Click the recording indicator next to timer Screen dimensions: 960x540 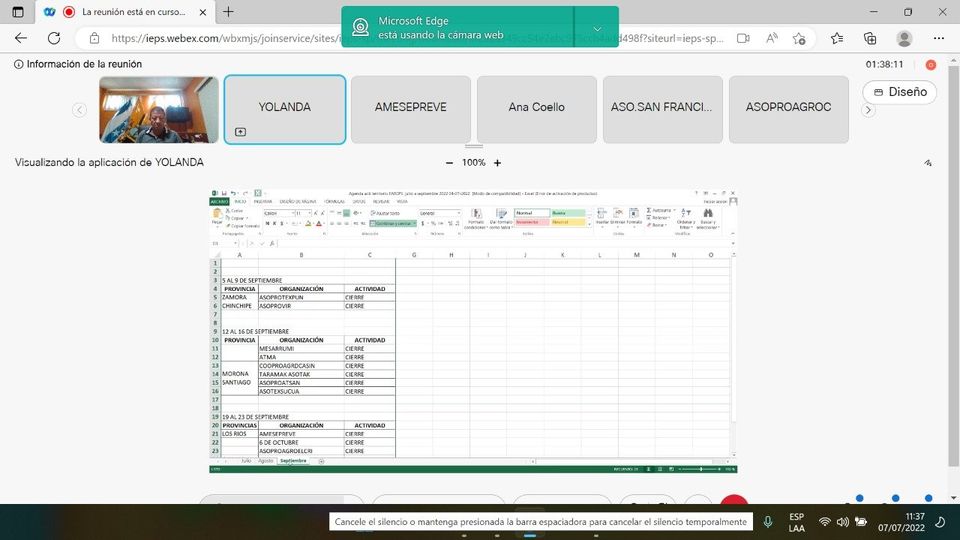coord(930,64)
